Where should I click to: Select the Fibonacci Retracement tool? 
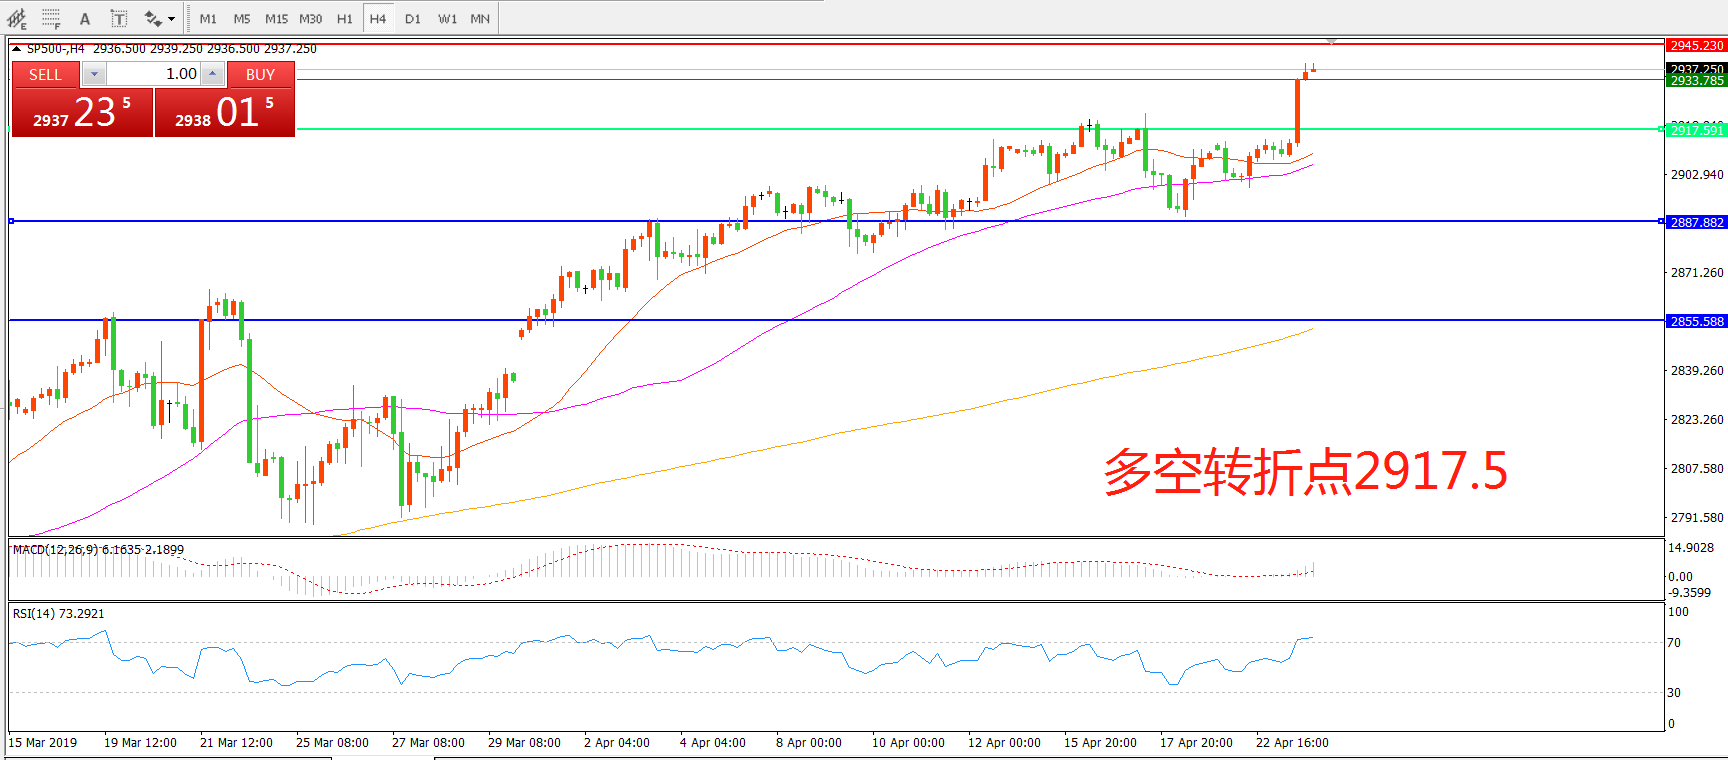51,18
